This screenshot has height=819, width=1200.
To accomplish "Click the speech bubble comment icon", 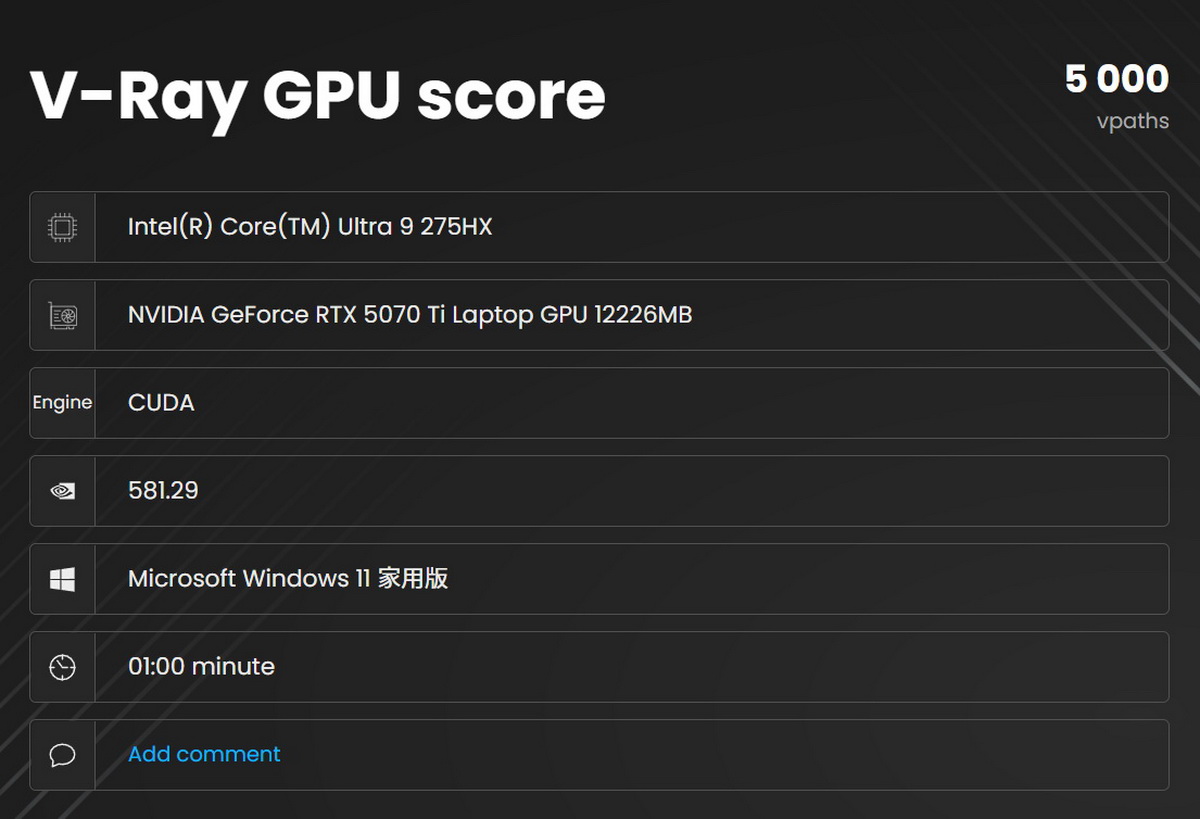I will tap(62, 755).
